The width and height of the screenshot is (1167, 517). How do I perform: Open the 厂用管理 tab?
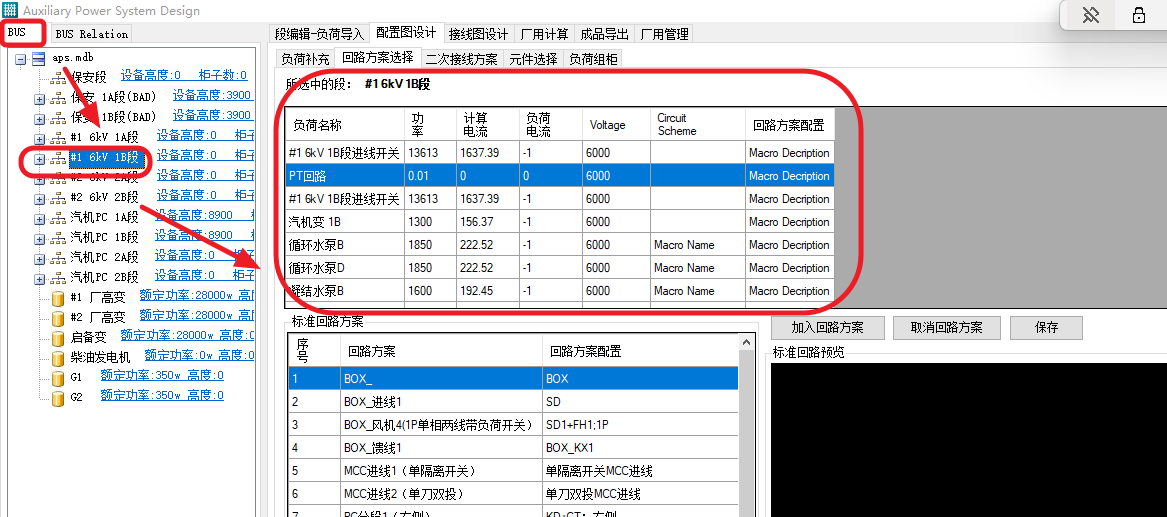pos(664,34)
